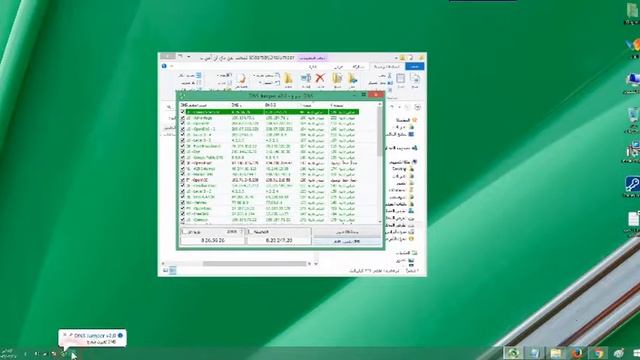Screen dimensions: 640x360
Task: Click the blue Help icon in Explorer window
Action: [x=164, y=66]
